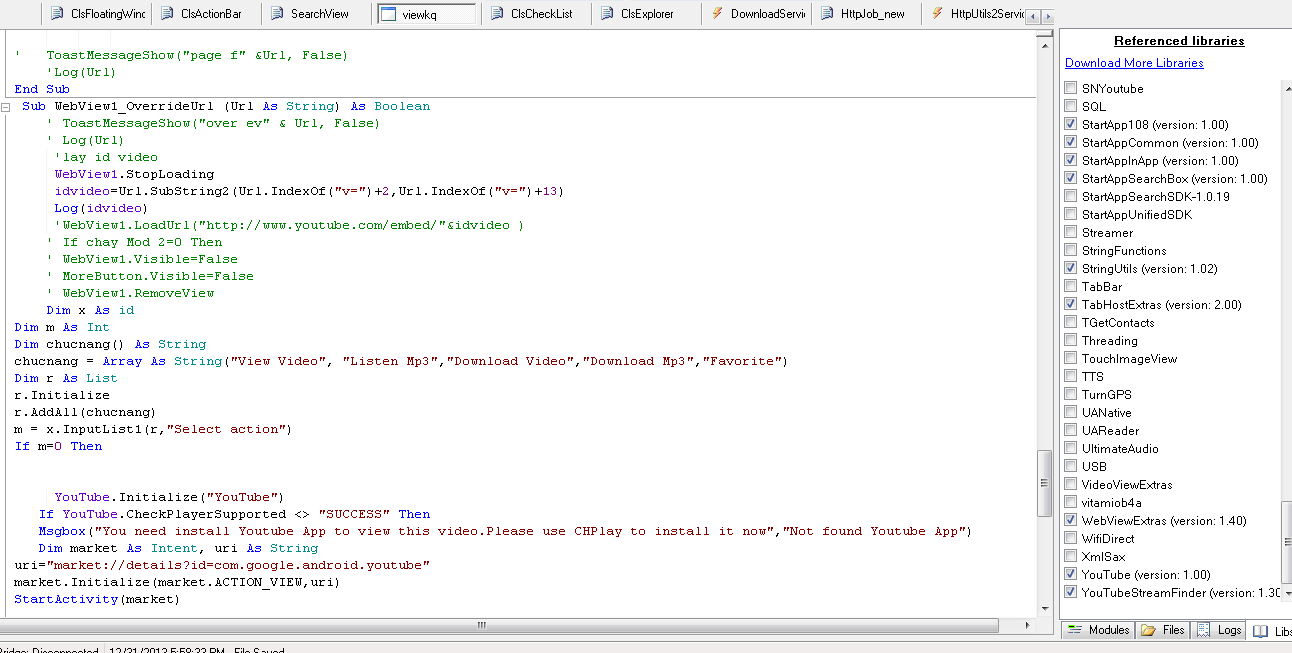Click the Referenced libraries heading
This screenshot has width=1292, height=653.
click(1179, 41)
